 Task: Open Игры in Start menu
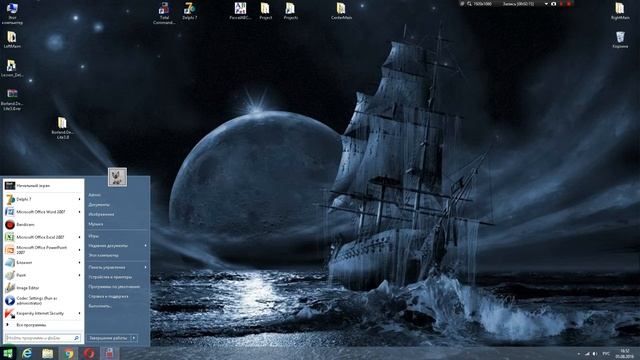[93, 236]
